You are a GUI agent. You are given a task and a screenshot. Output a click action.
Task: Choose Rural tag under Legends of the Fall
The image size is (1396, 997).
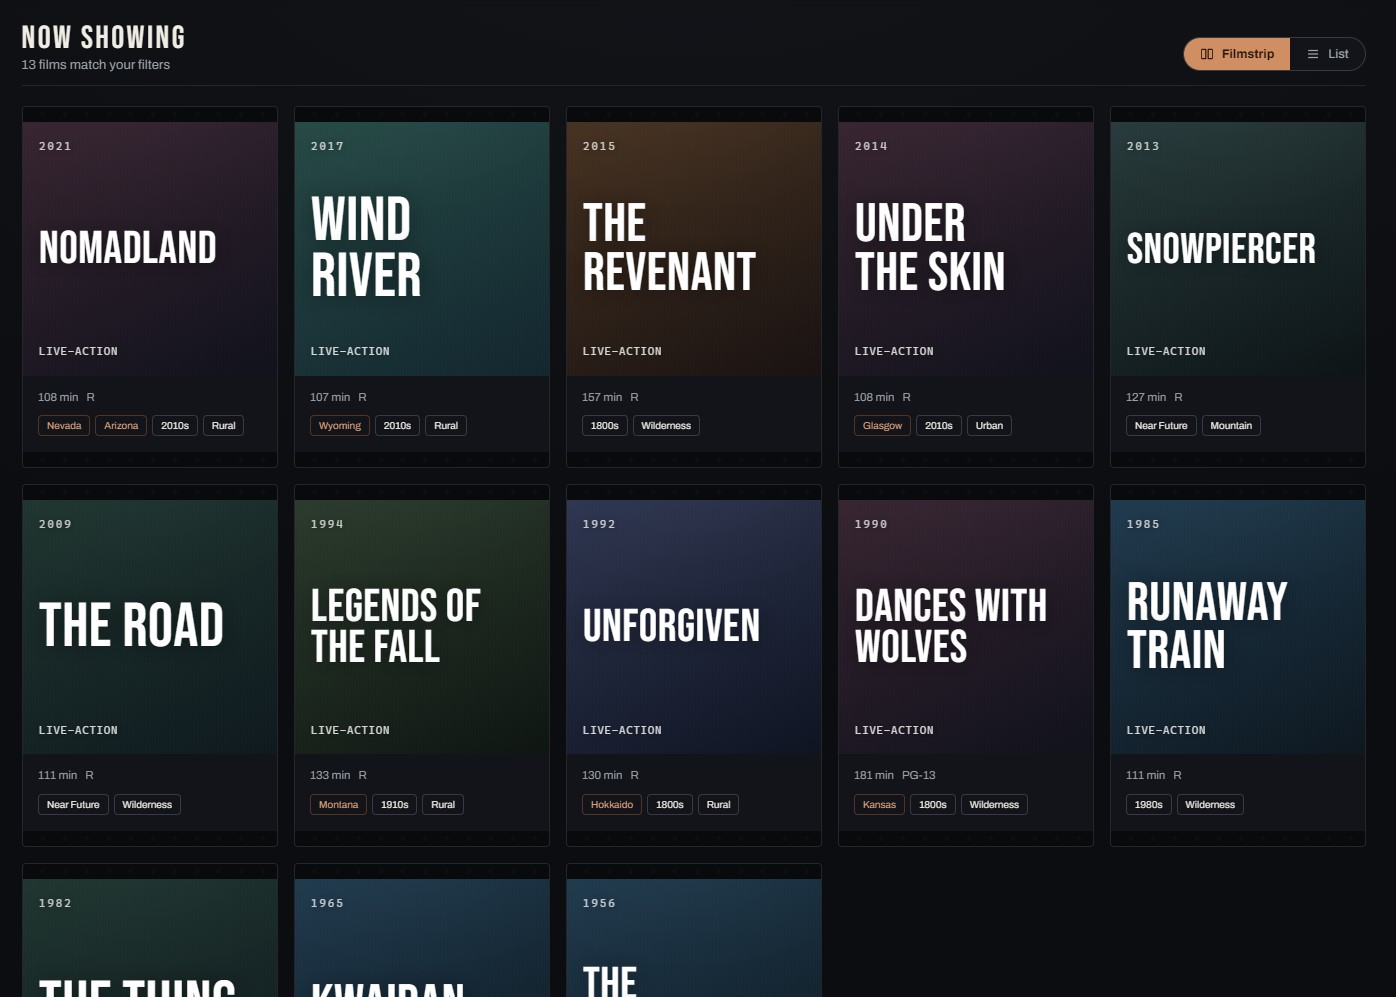(443, 805)
